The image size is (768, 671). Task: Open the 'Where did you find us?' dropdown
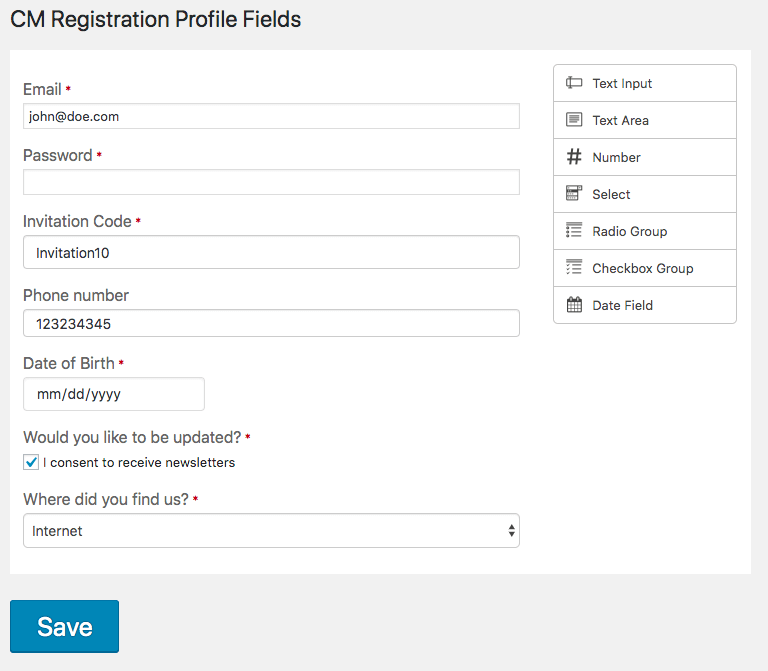[x=271, y=530]
